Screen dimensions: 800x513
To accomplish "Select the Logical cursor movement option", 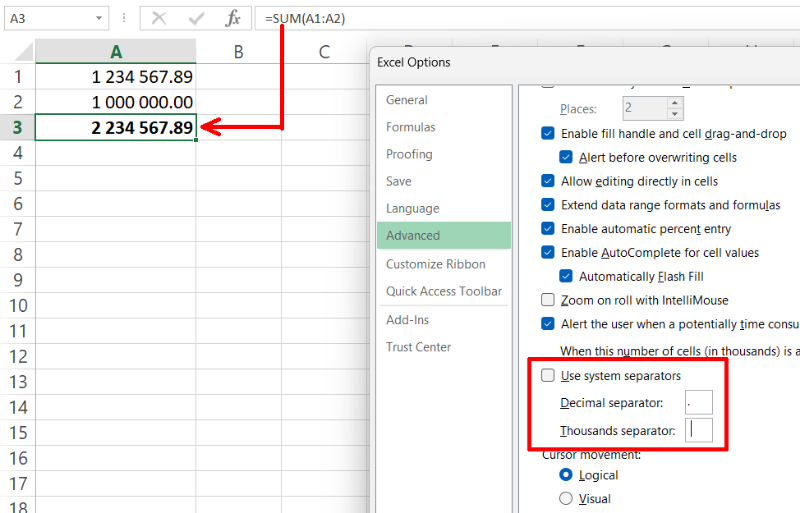I will point(566,475).
